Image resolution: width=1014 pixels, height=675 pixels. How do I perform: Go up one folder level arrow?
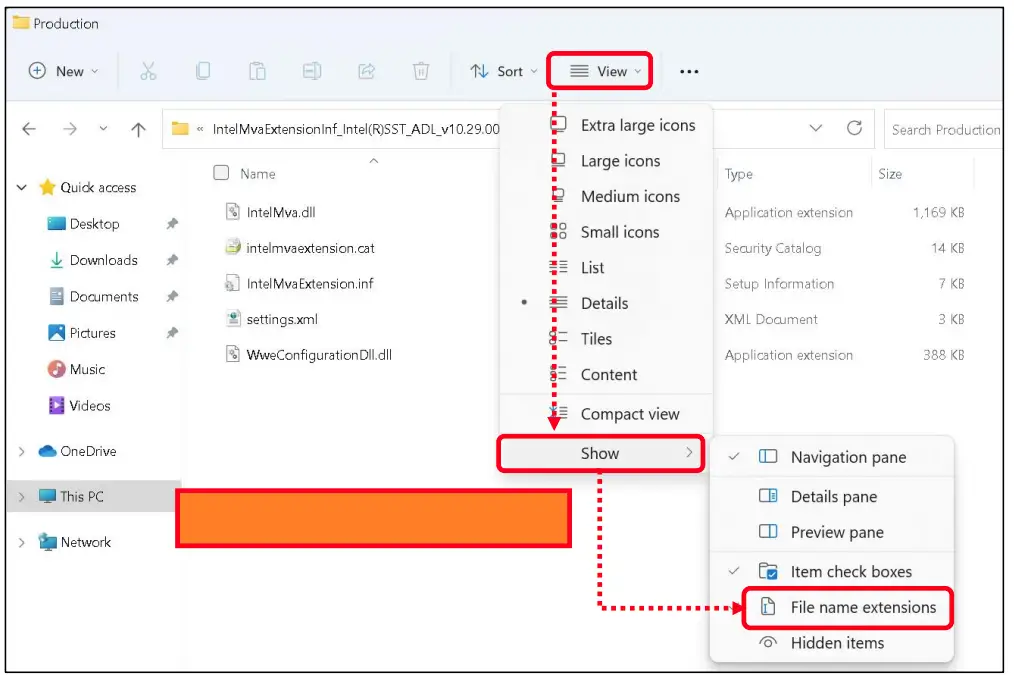click(138, 129)
